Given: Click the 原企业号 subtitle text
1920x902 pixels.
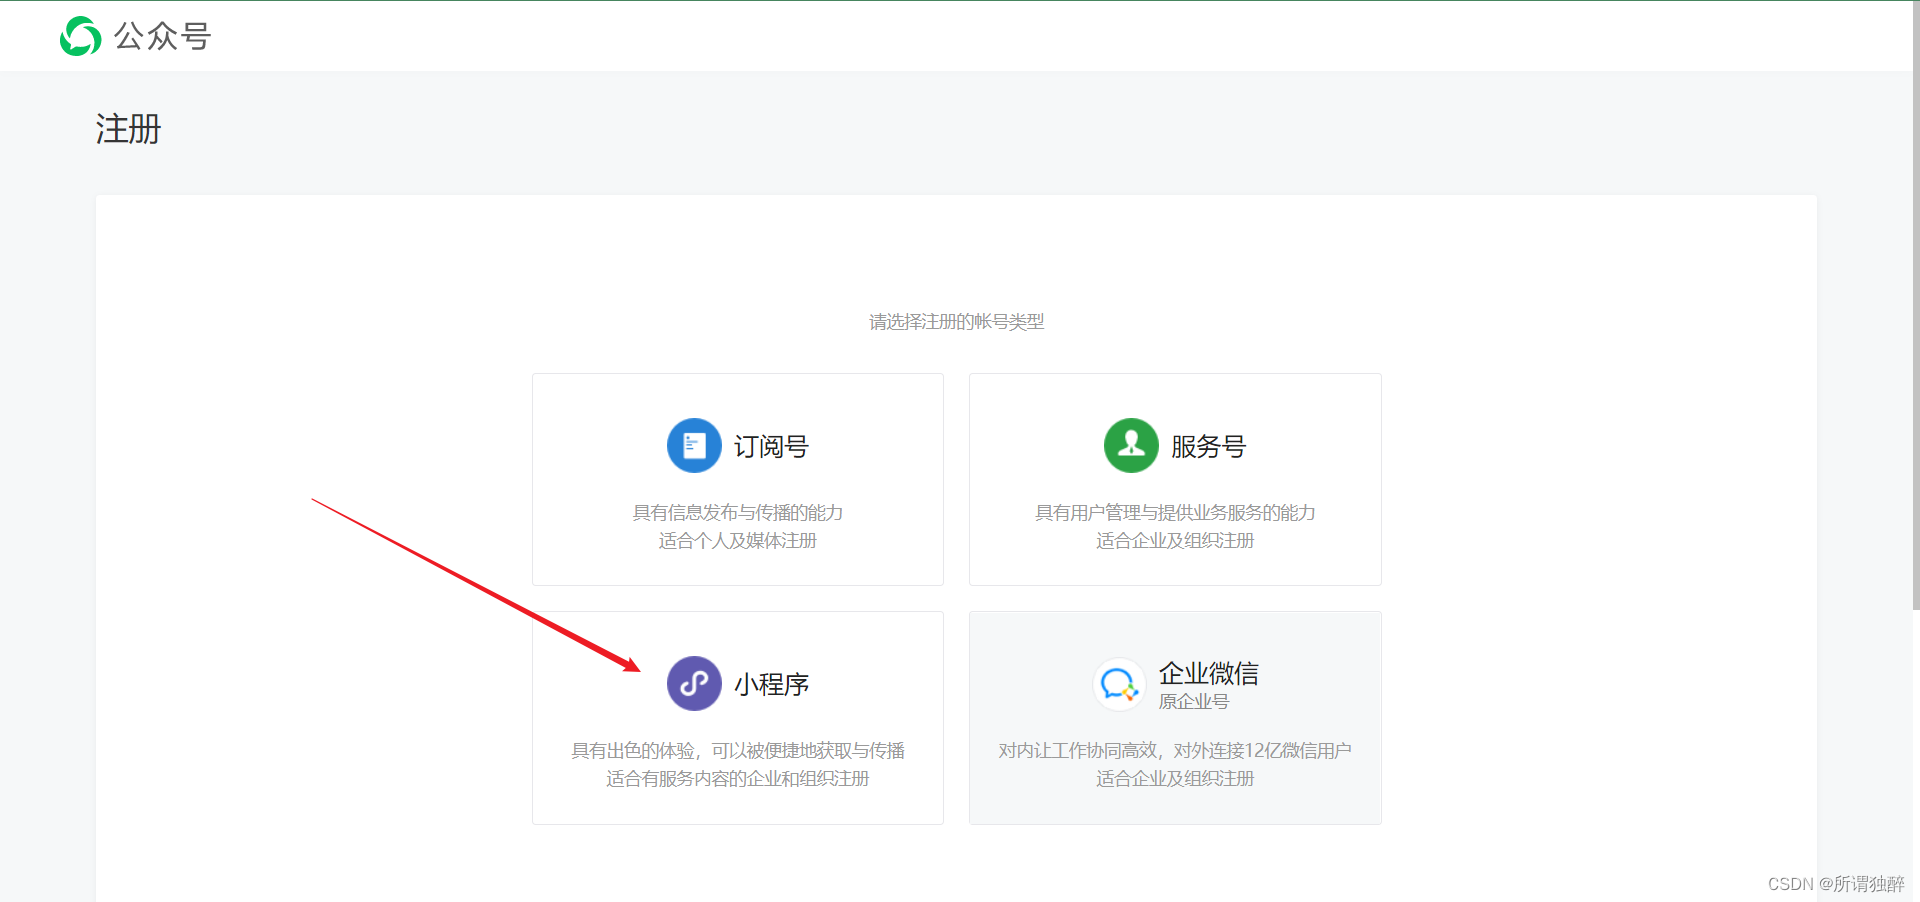Looking at the screenshot, I should tap(1193, 701).
